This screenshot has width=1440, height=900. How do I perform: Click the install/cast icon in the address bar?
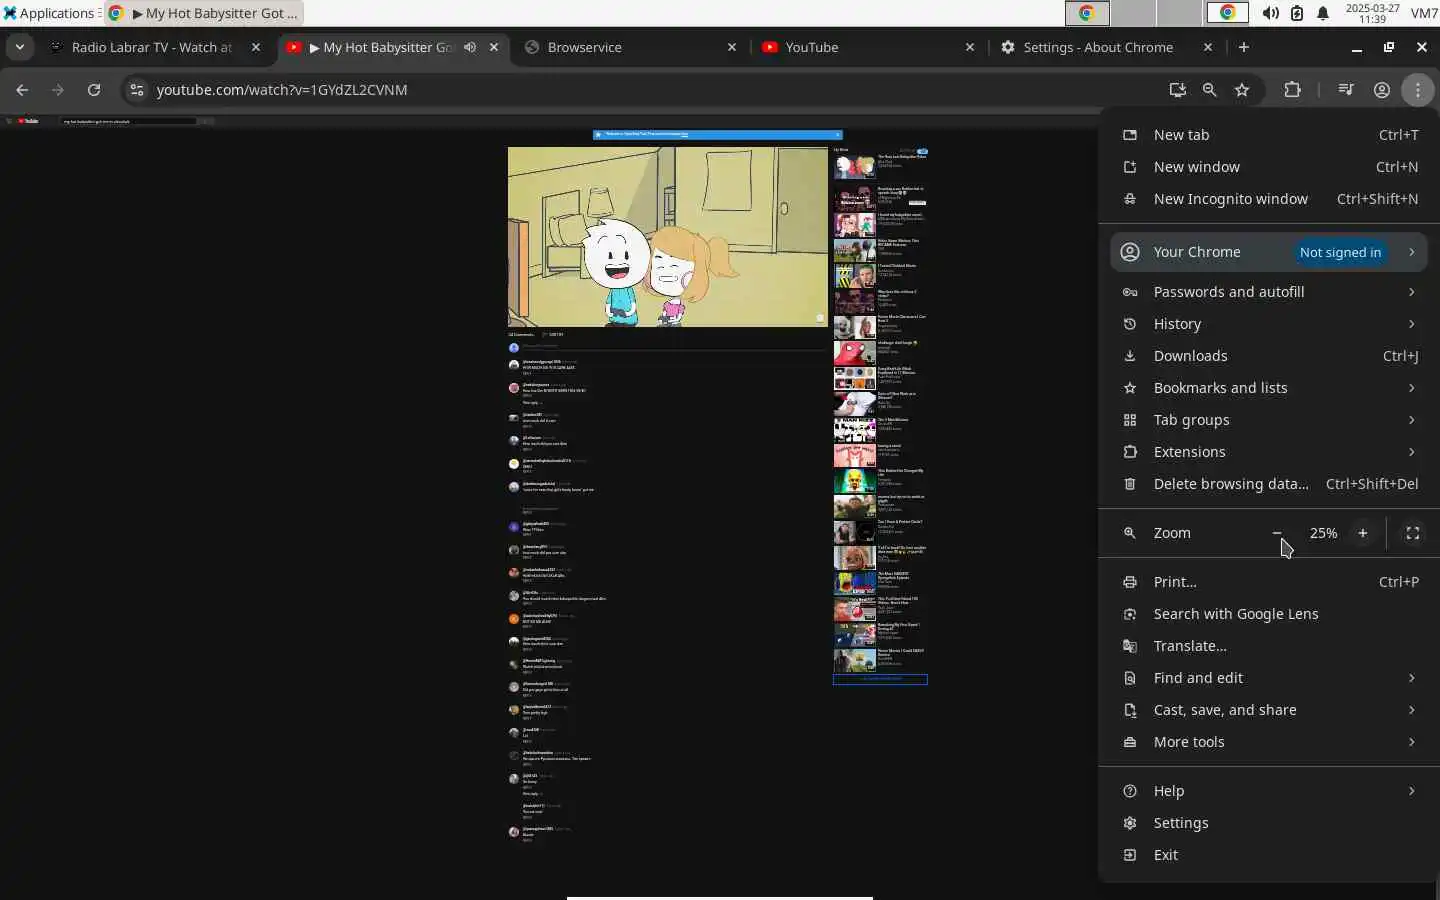tap(1177, 90)
